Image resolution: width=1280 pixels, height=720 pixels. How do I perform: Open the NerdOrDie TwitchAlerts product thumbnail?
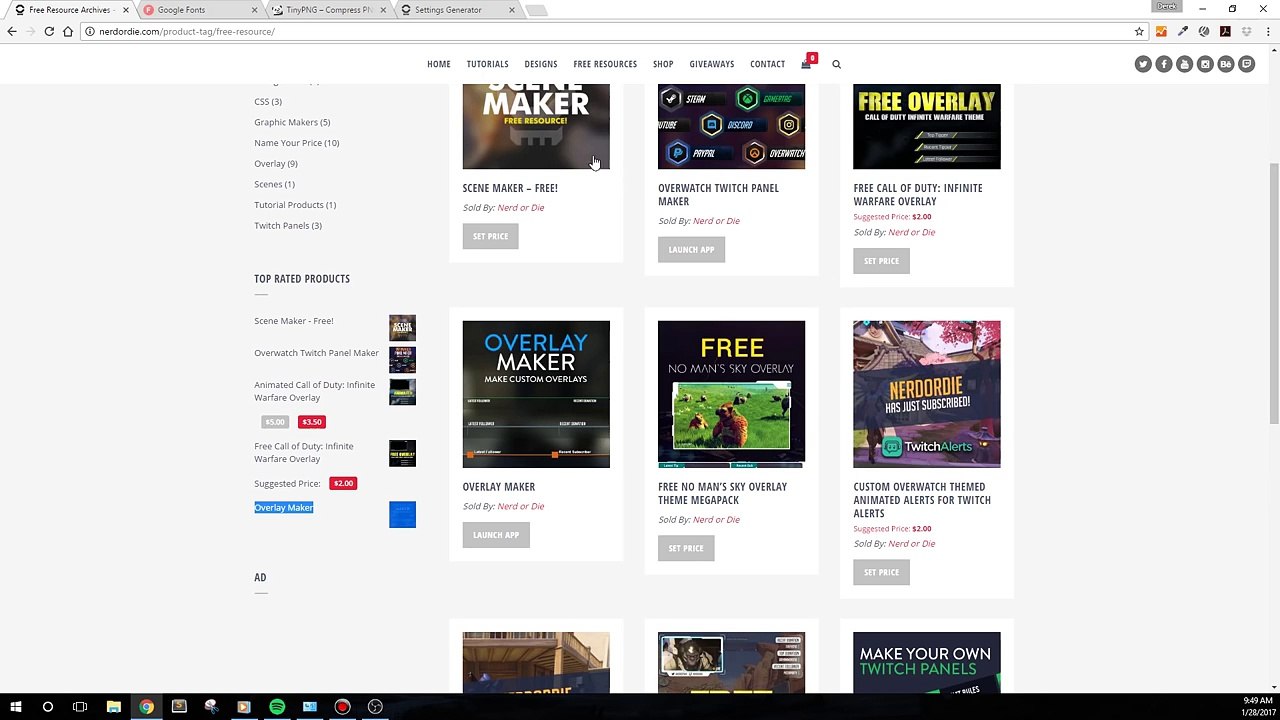[926, 394]
